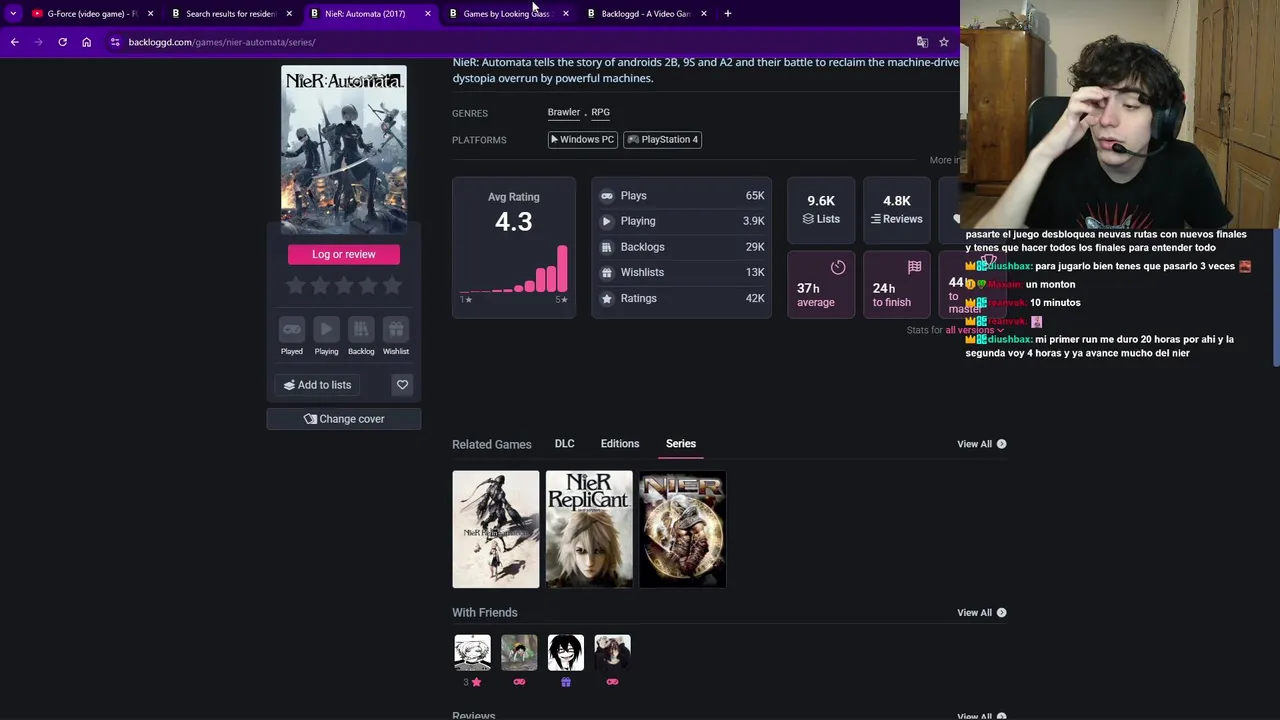
Task: Click Add to lists button
Action: 318,385
